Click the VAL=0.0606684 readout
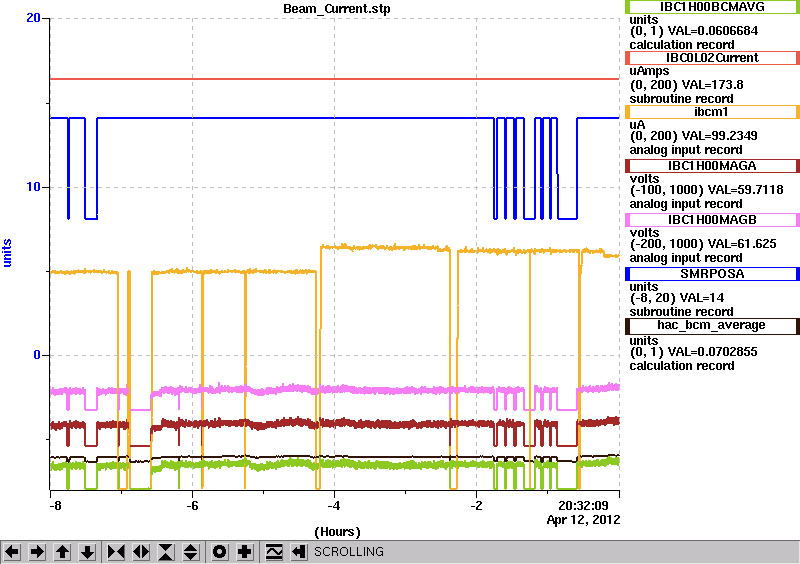800x564 pixels. click(x=713, y=31)
